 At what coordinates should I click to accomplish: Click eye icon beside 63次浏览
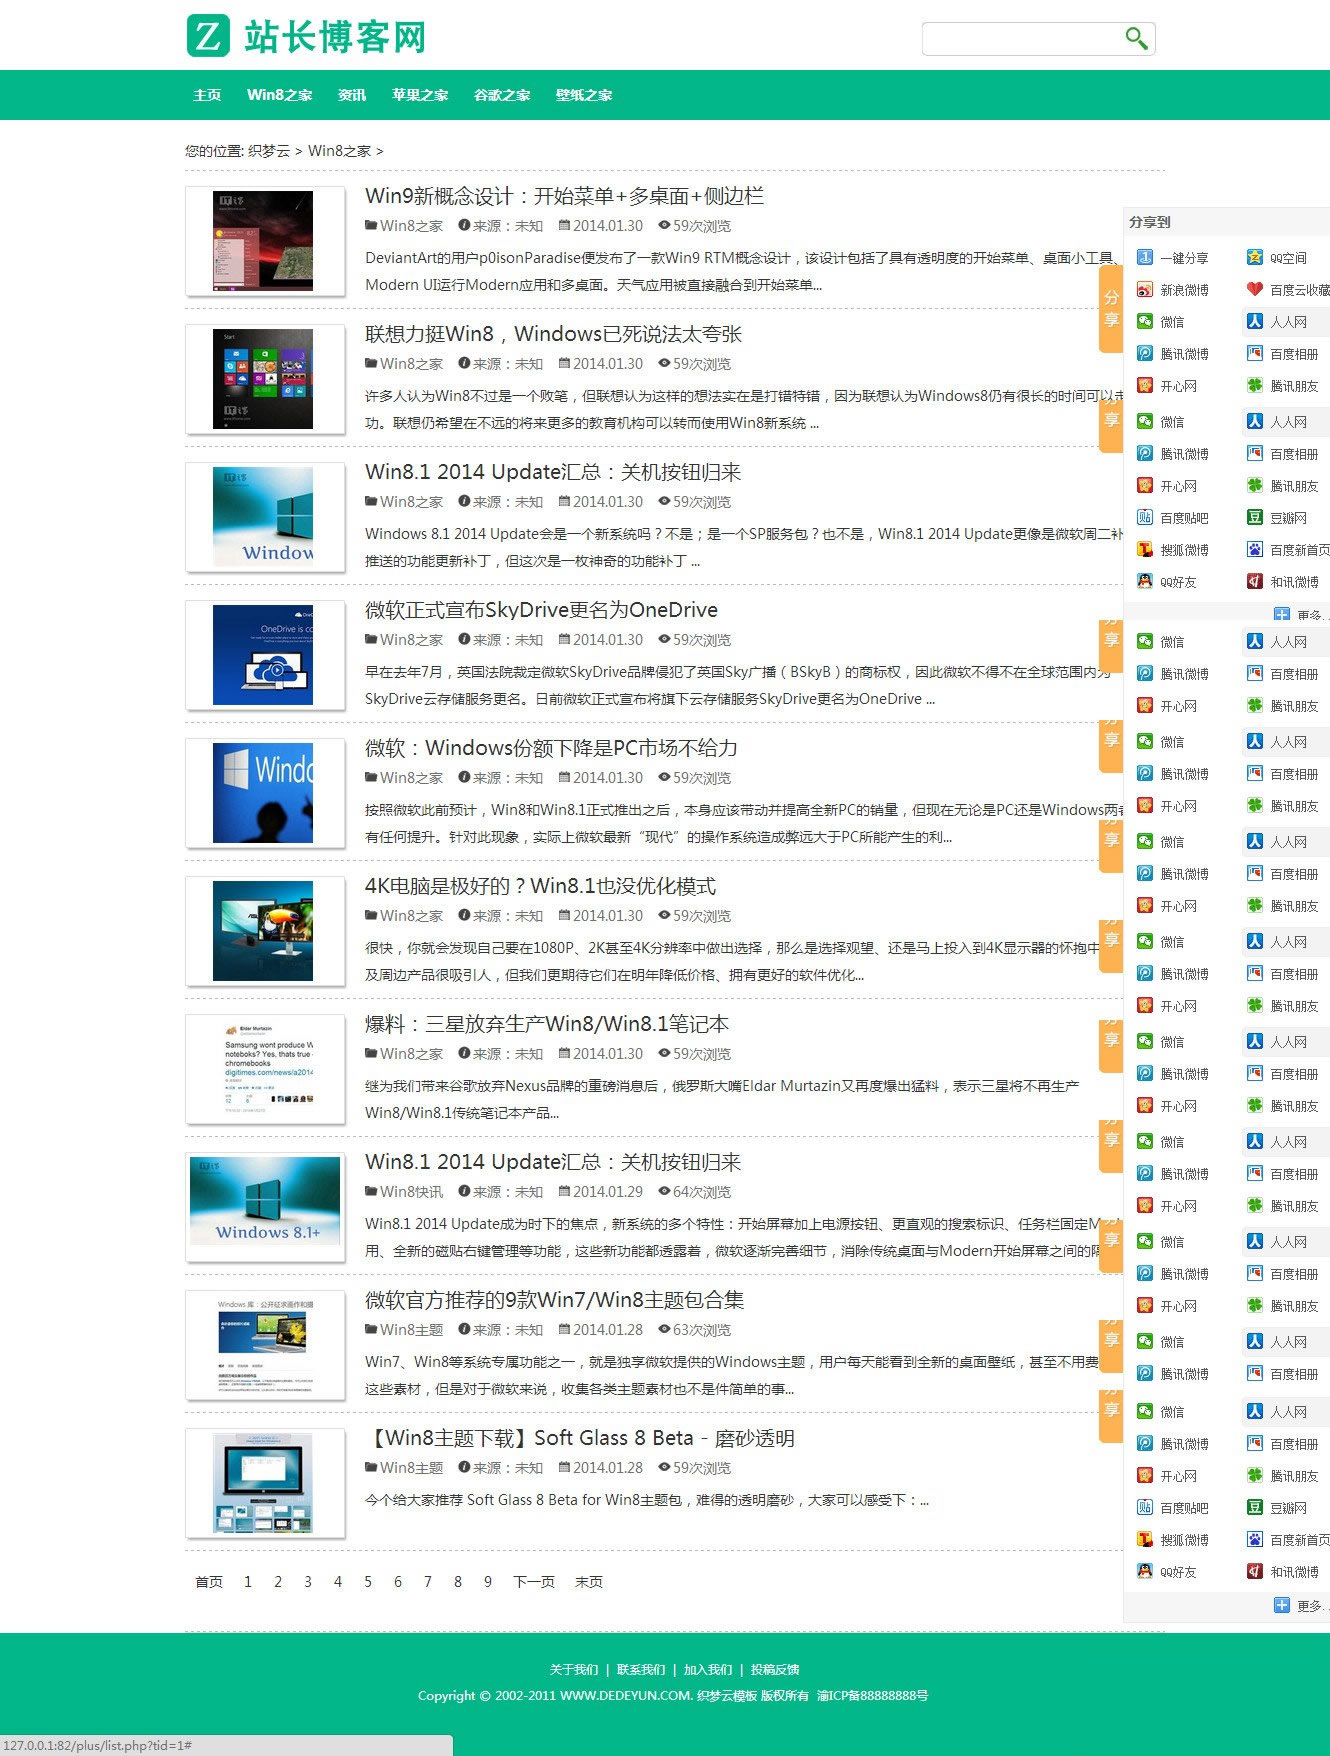[664, 1330]
